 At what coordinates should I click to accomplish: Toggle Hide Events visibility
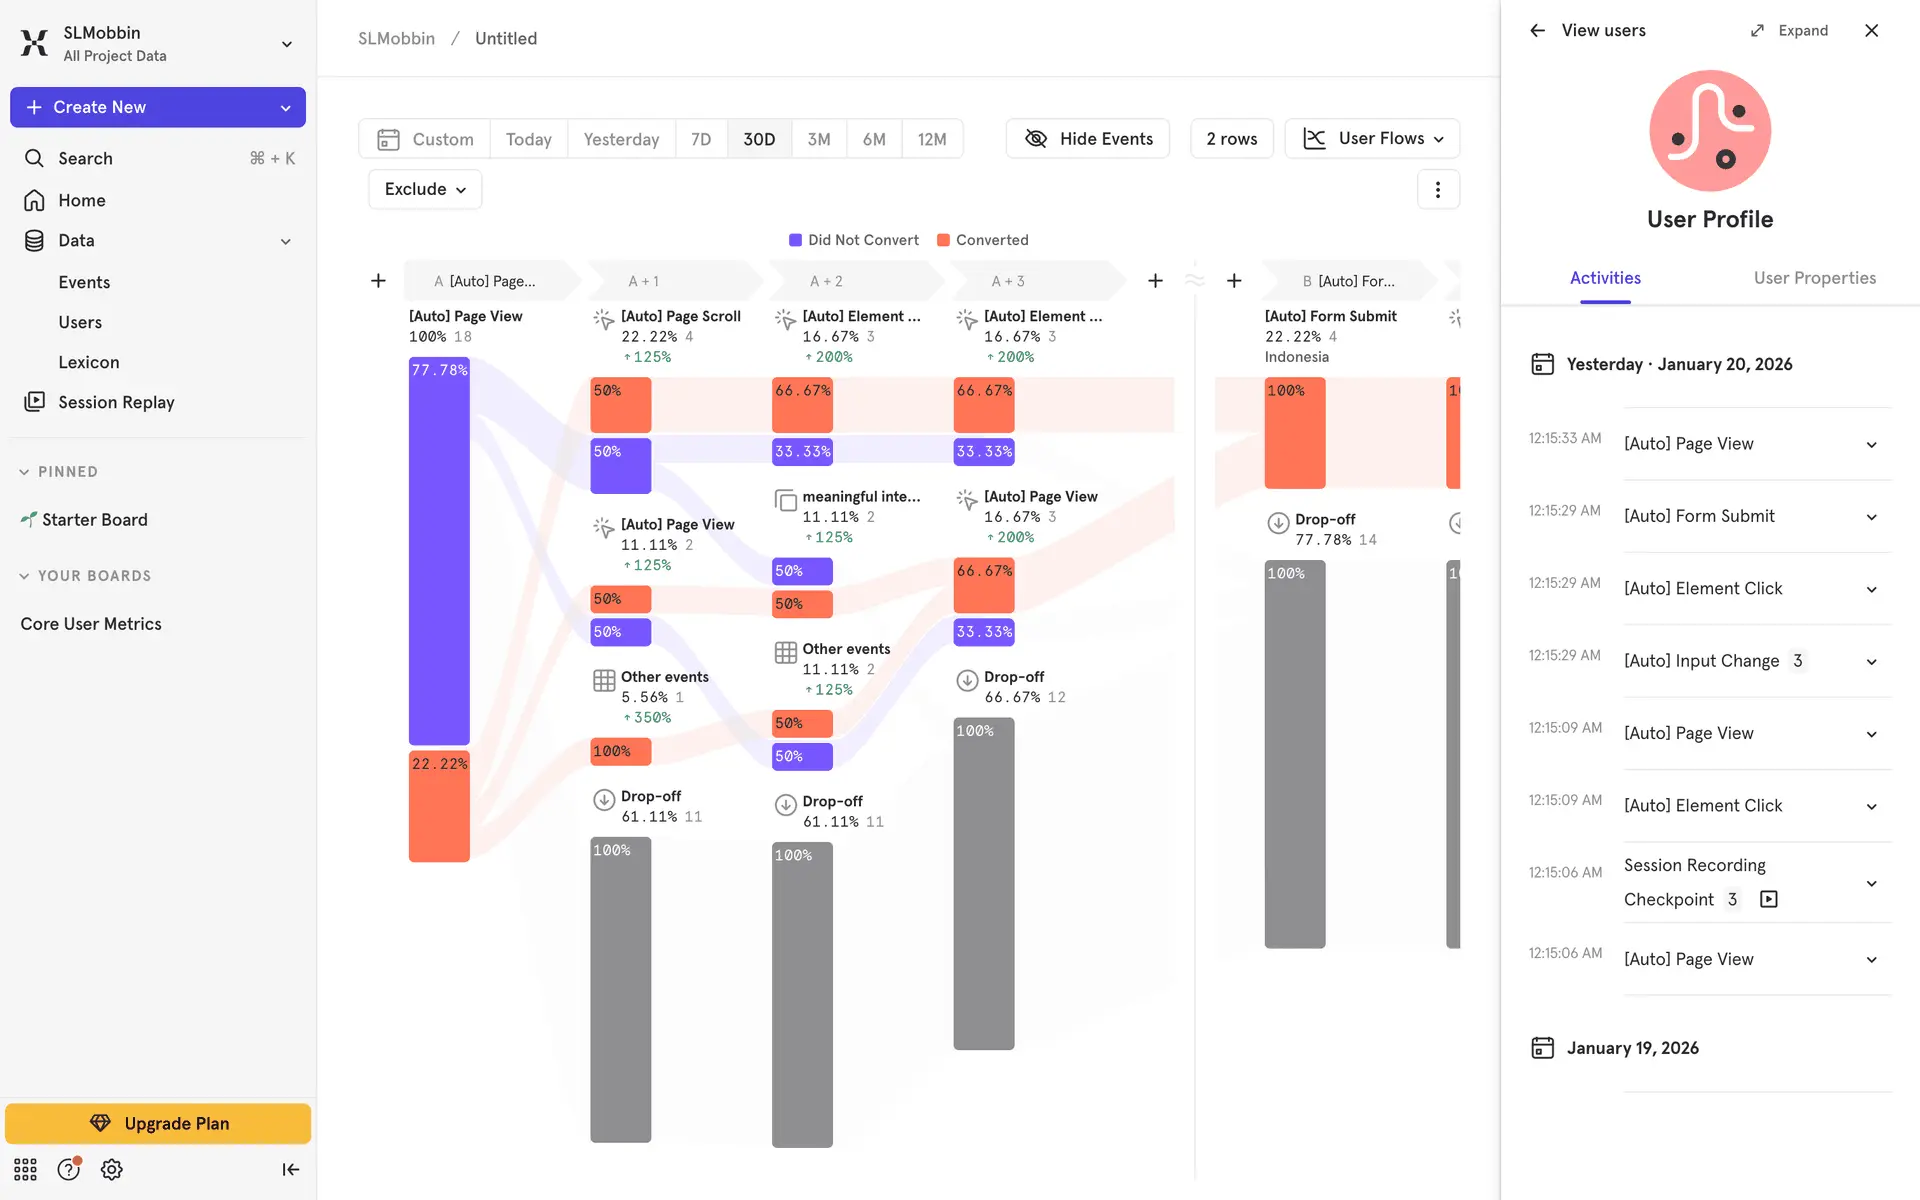click(1088, 139)
